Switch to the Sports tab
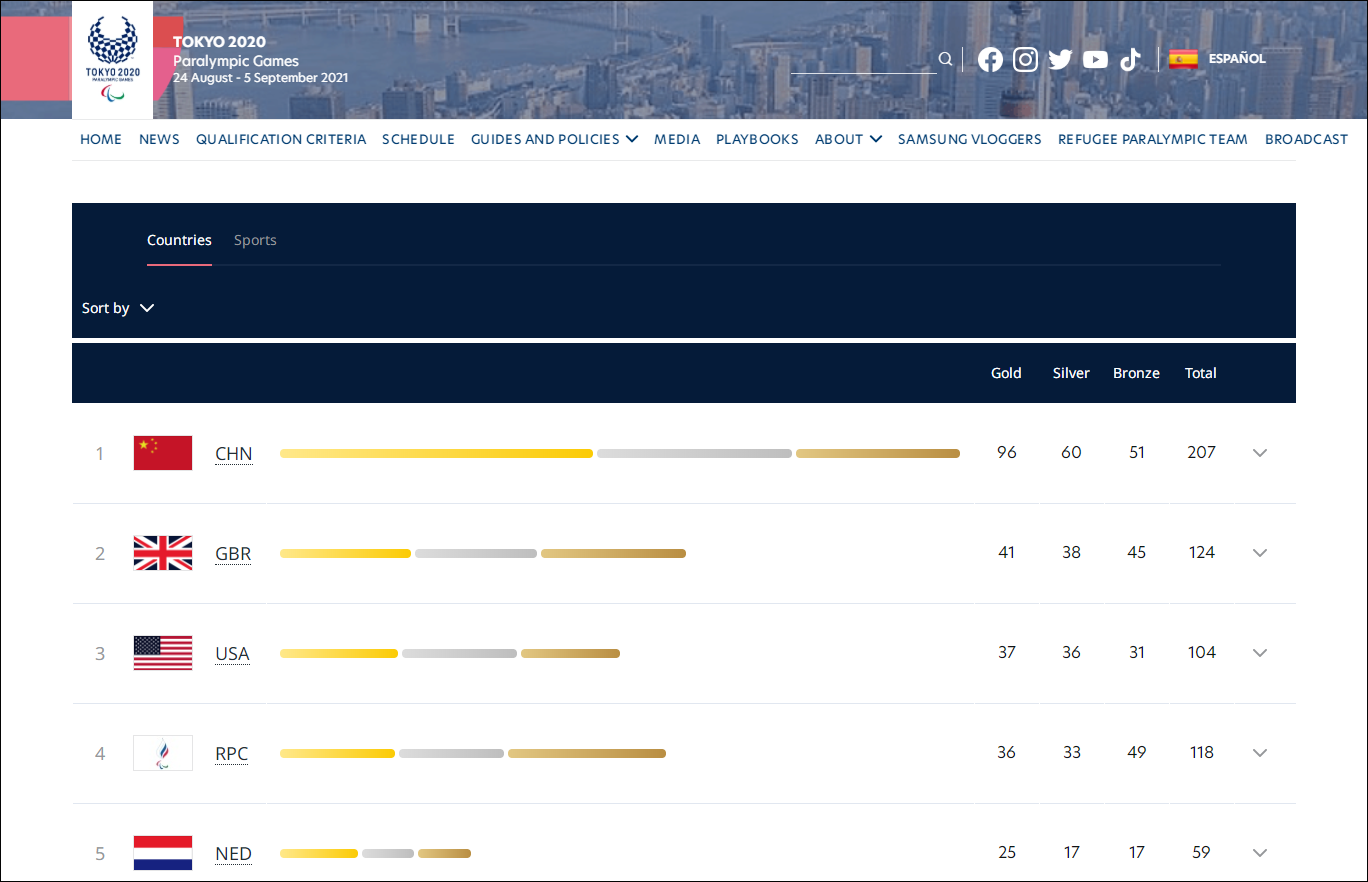Screen dimensions: 1368x882 [x=255, y=240]
